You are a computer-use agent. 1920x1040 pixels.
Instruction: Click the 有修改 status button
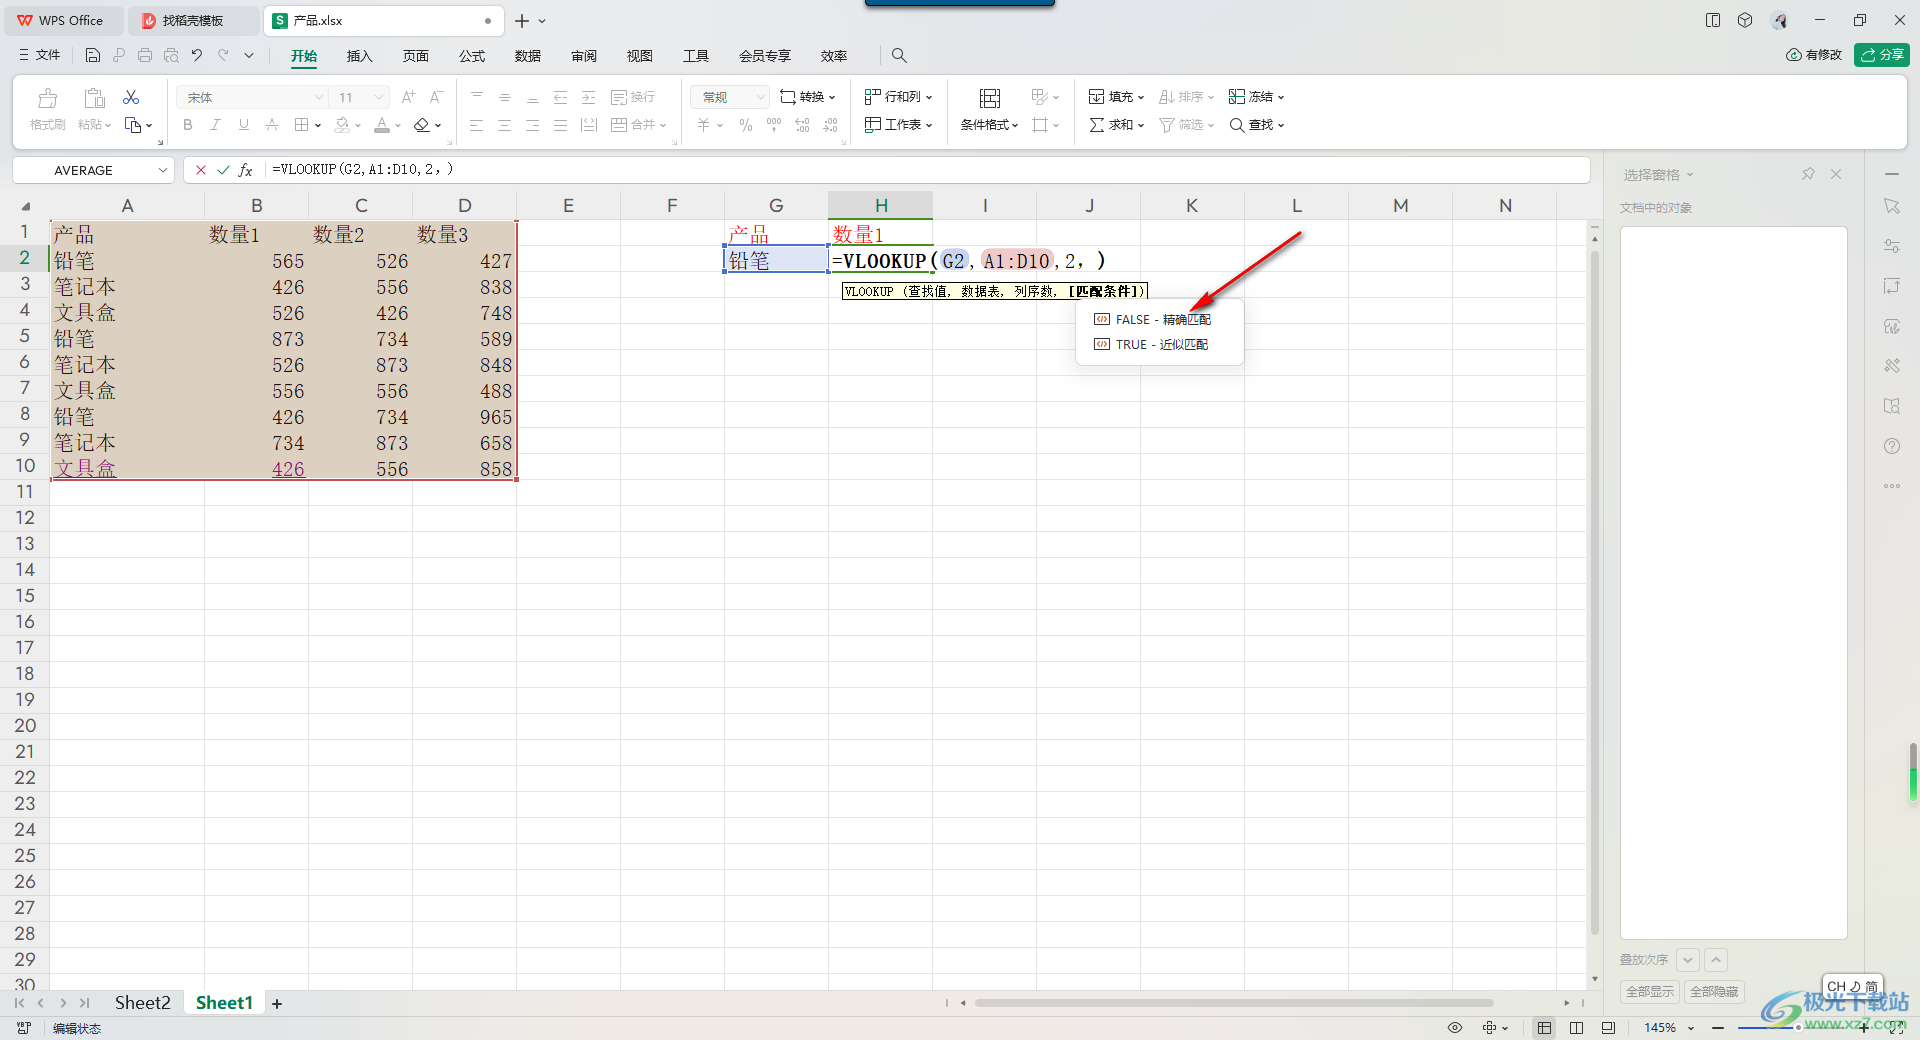tap(1814, 55)
